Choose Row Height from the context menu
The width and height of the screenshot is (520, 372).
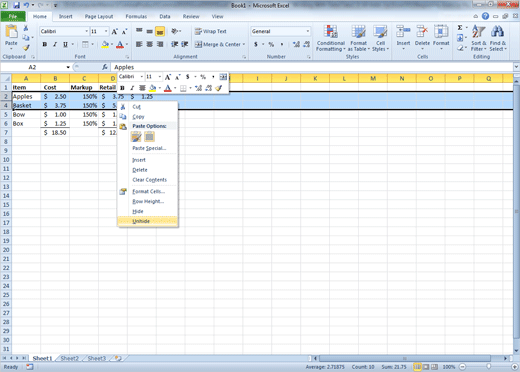148,201
